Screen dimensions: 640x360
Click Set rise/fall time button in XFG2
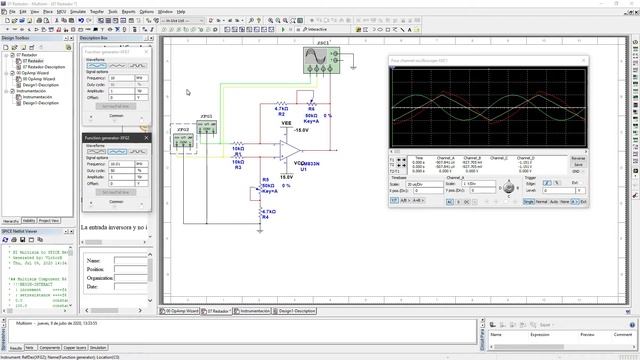pos(116,192)
